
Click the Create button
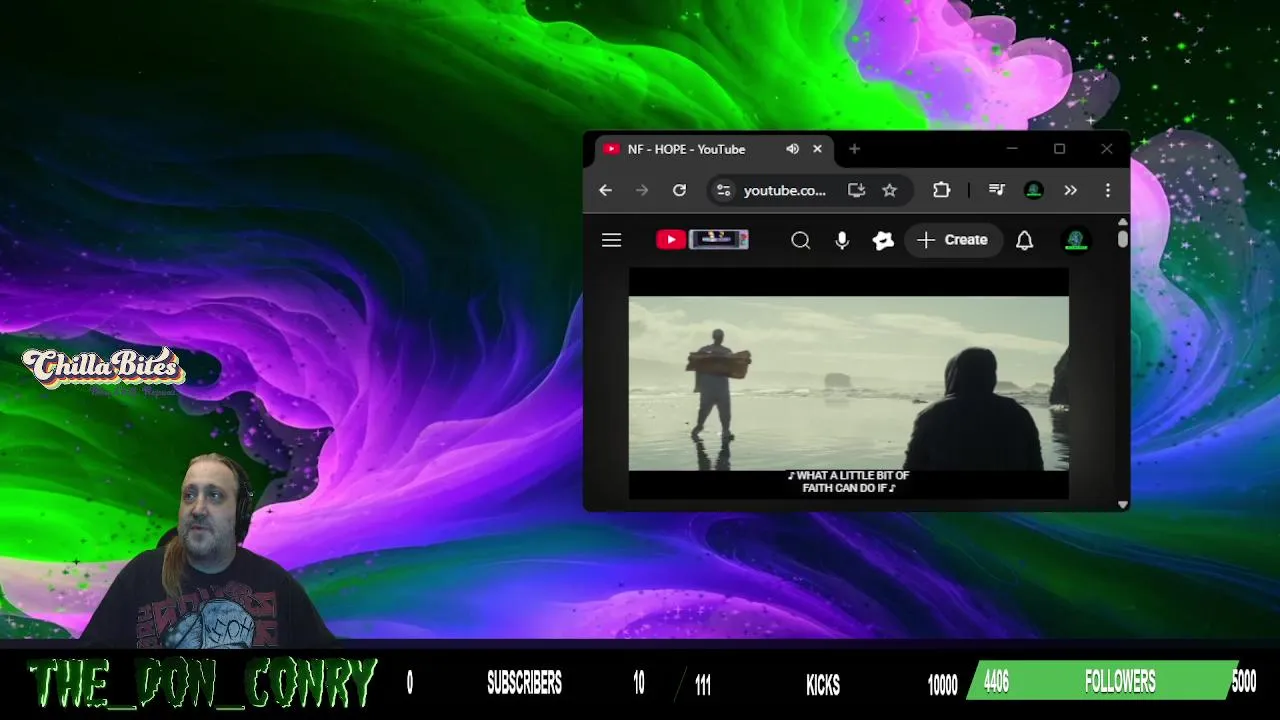point(952,240)
